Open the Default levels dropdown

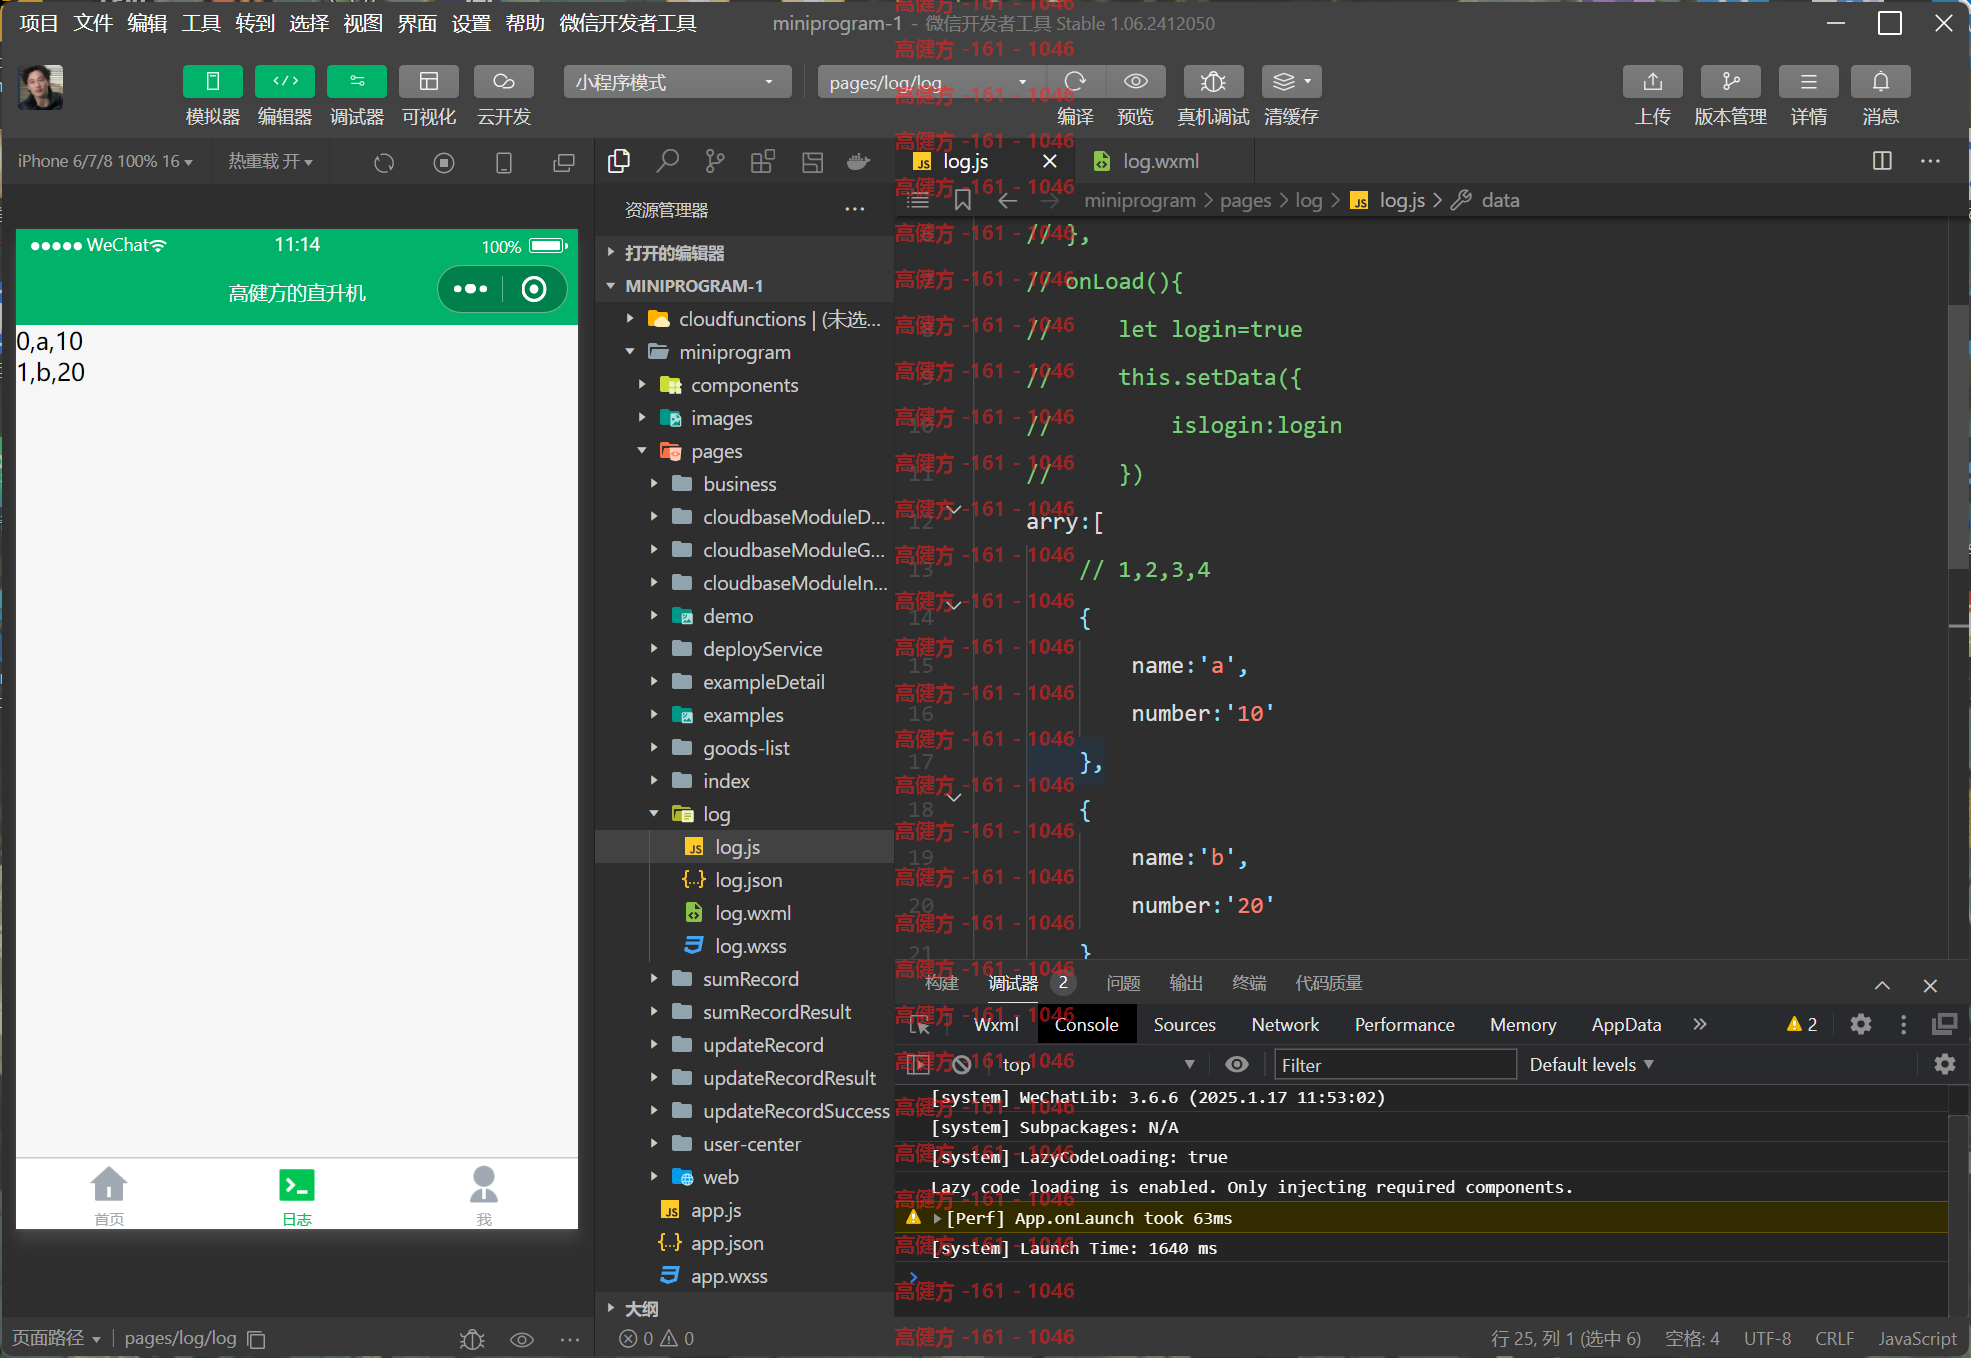pyautogui.click(x=1591, y=1065)
